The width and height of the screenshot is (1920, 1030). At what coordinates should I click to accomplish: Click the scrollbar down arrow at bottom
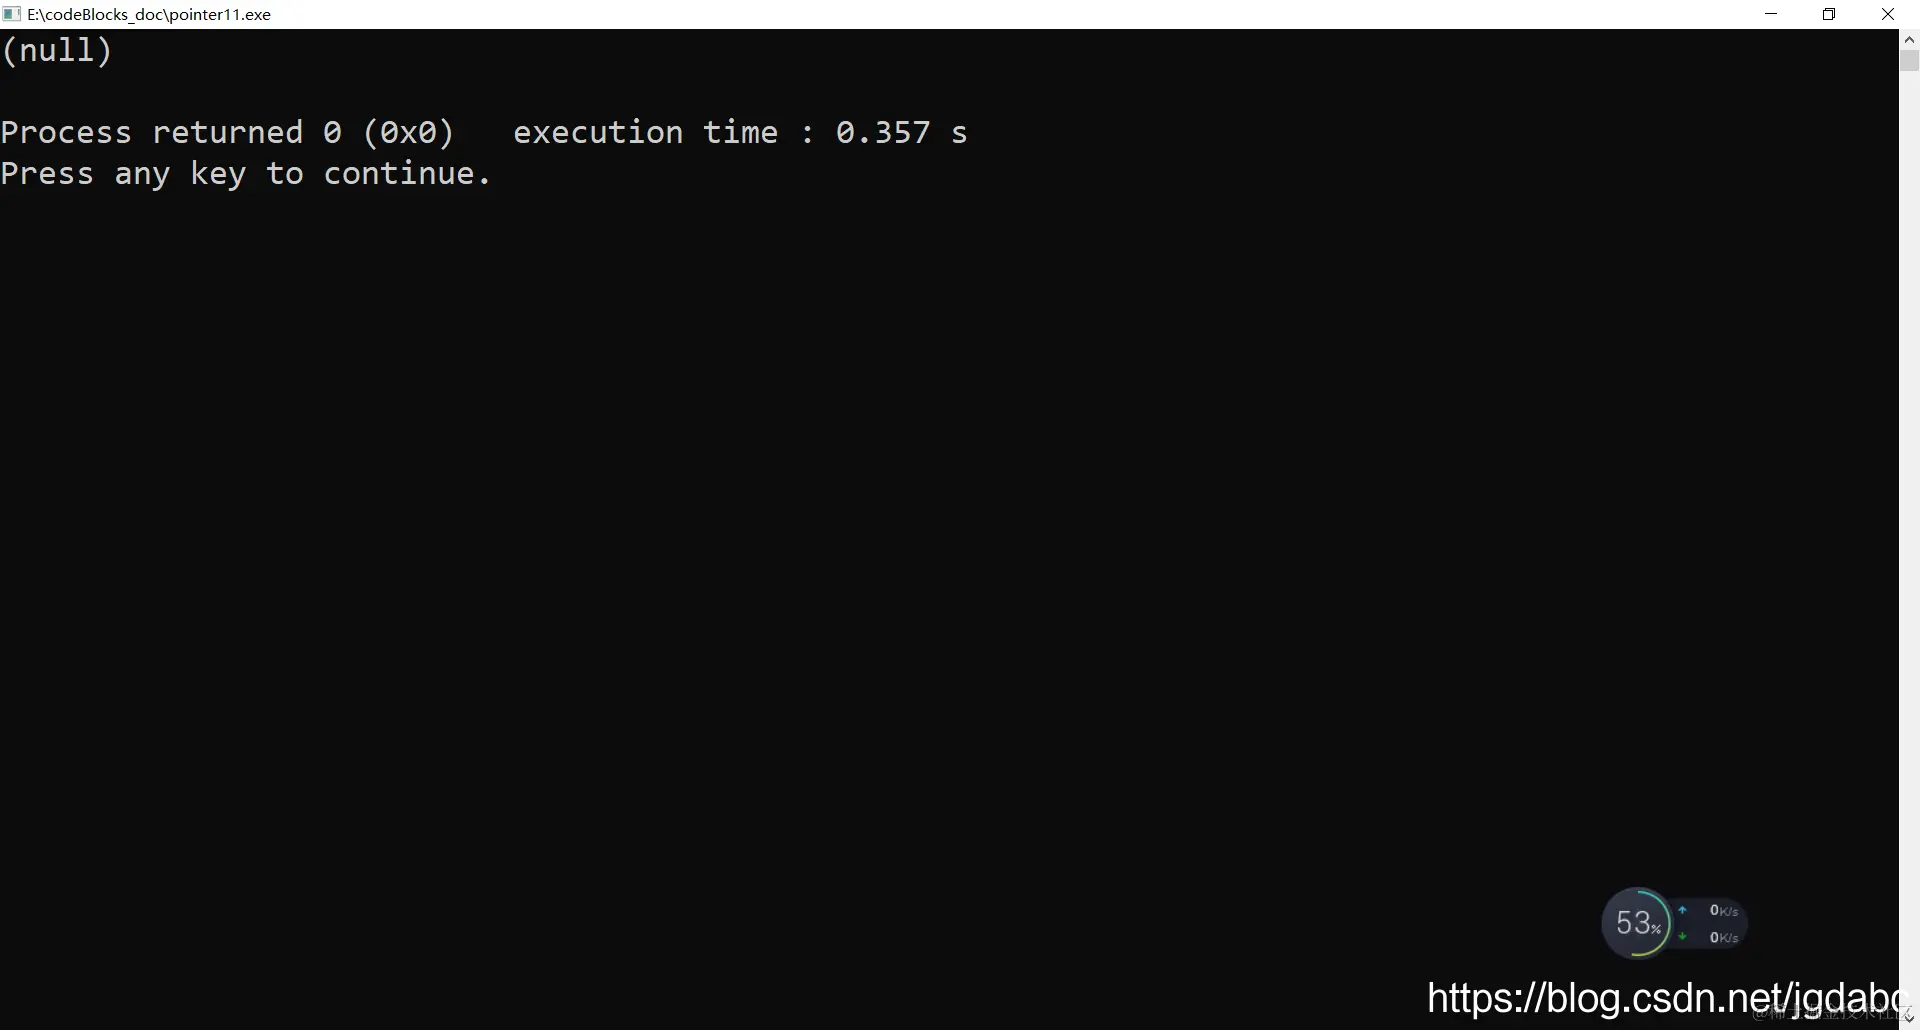click(1909, 1018)
